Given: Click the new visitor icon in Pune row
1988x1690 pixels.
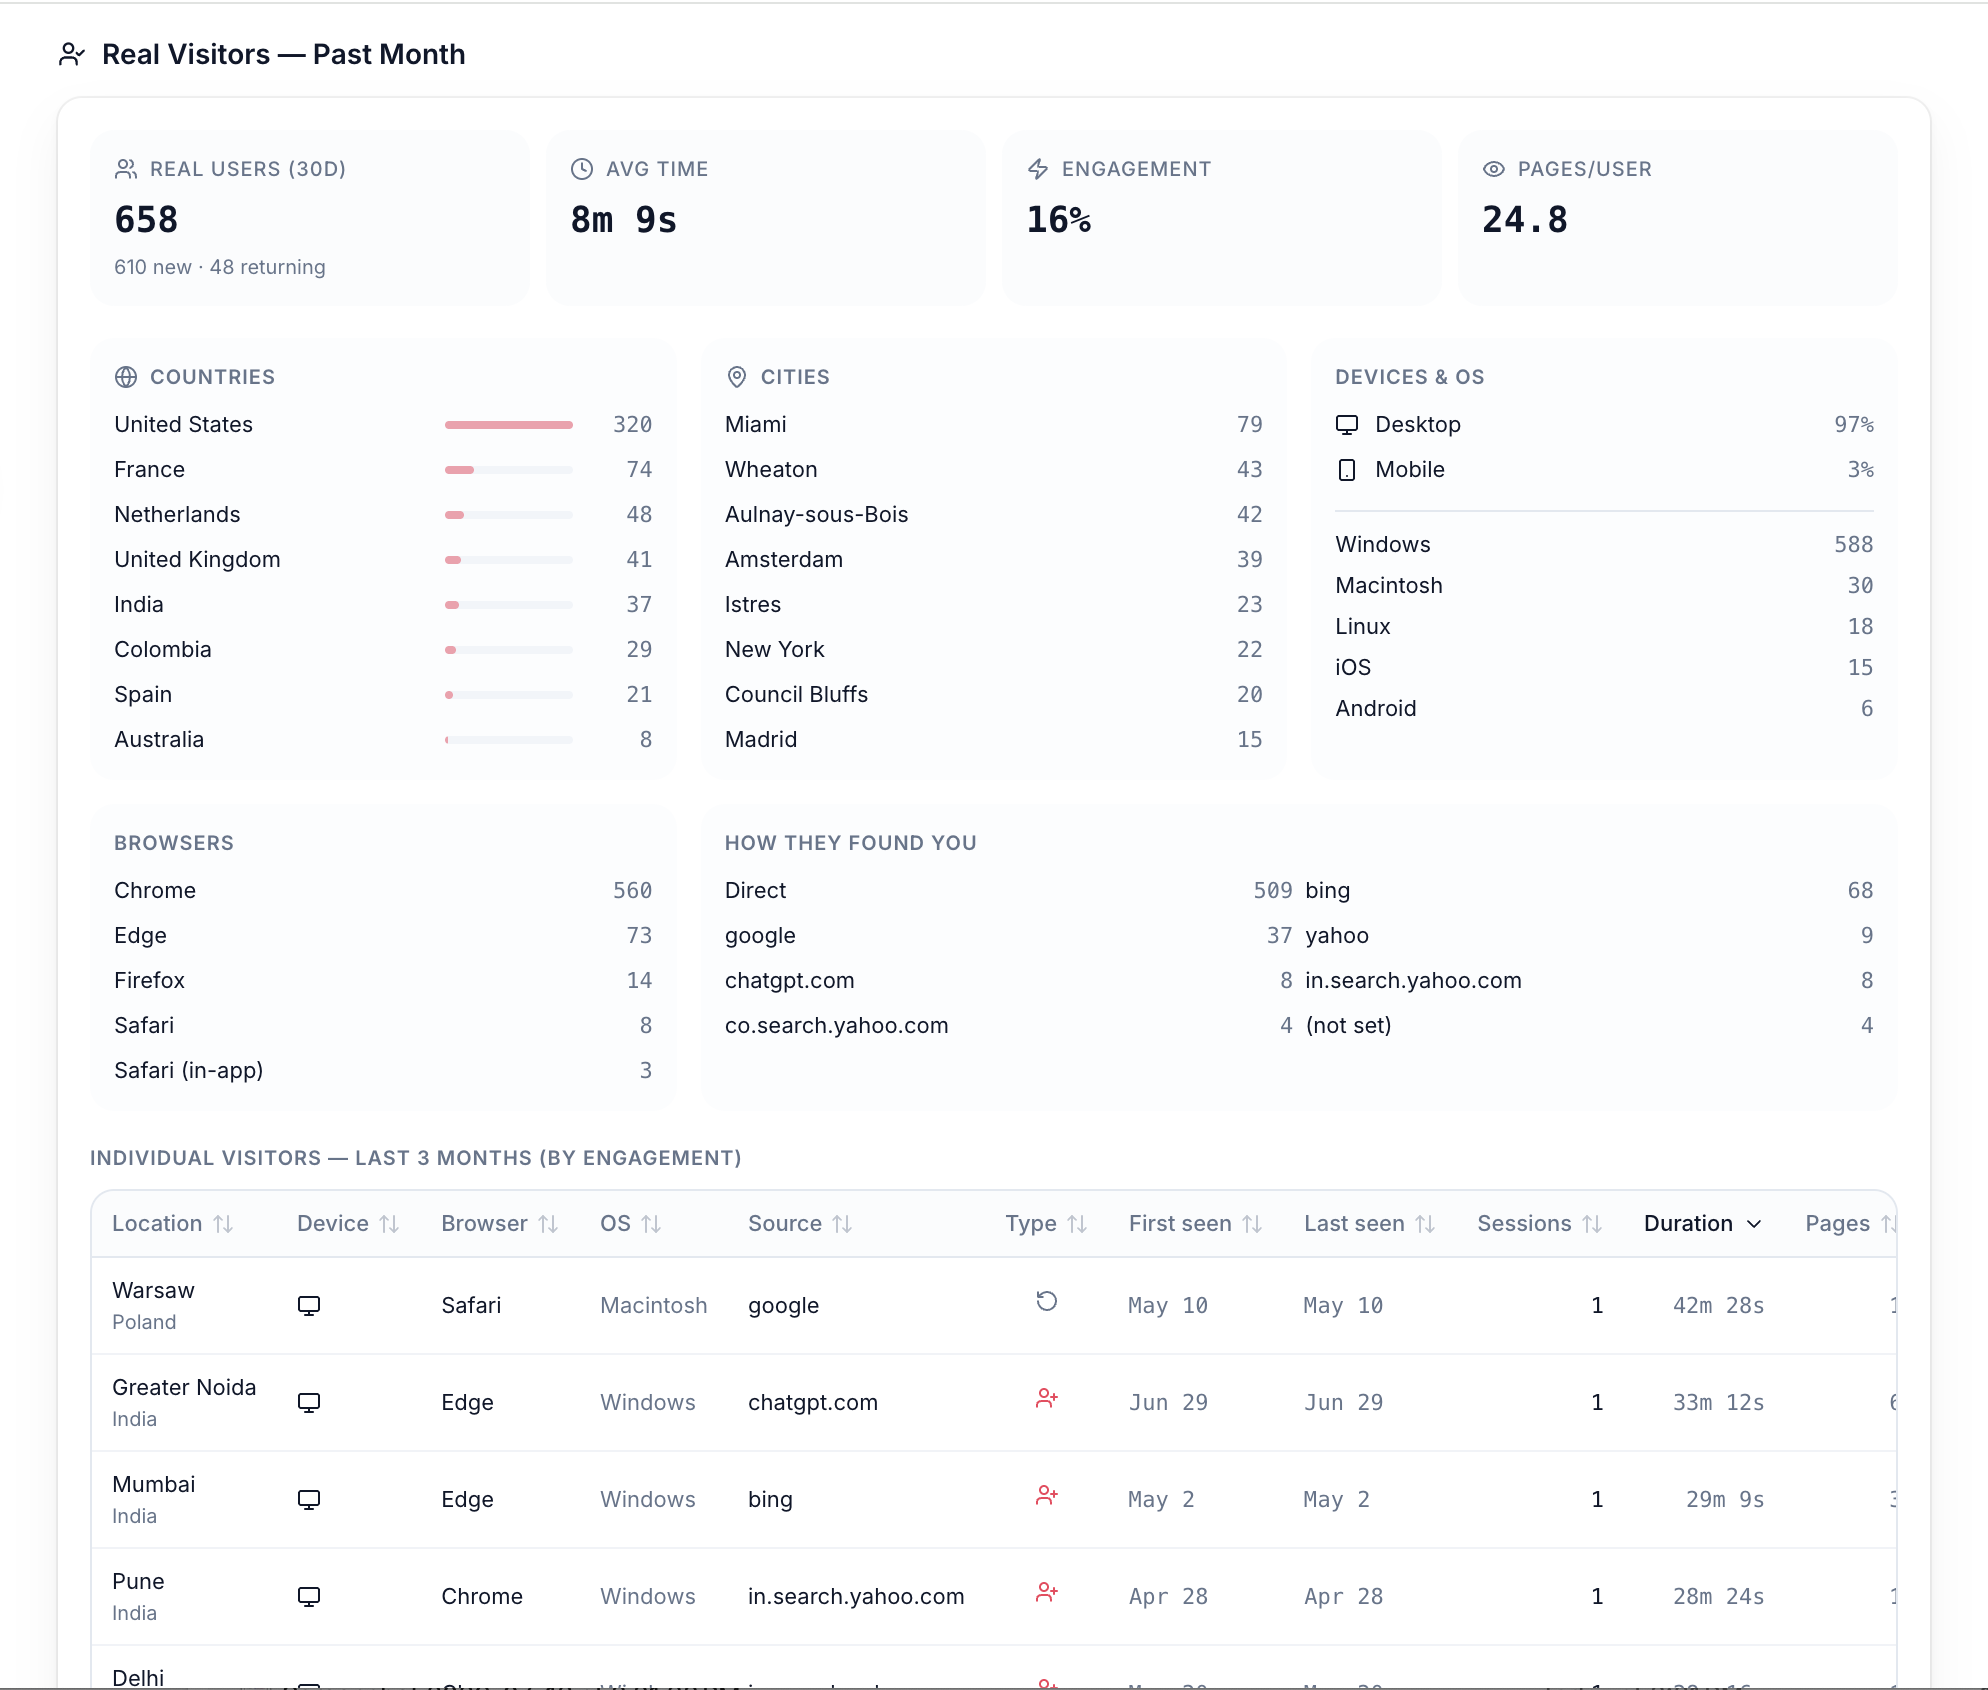Looking at the screenshot, I should (x=1046, y=1592).
